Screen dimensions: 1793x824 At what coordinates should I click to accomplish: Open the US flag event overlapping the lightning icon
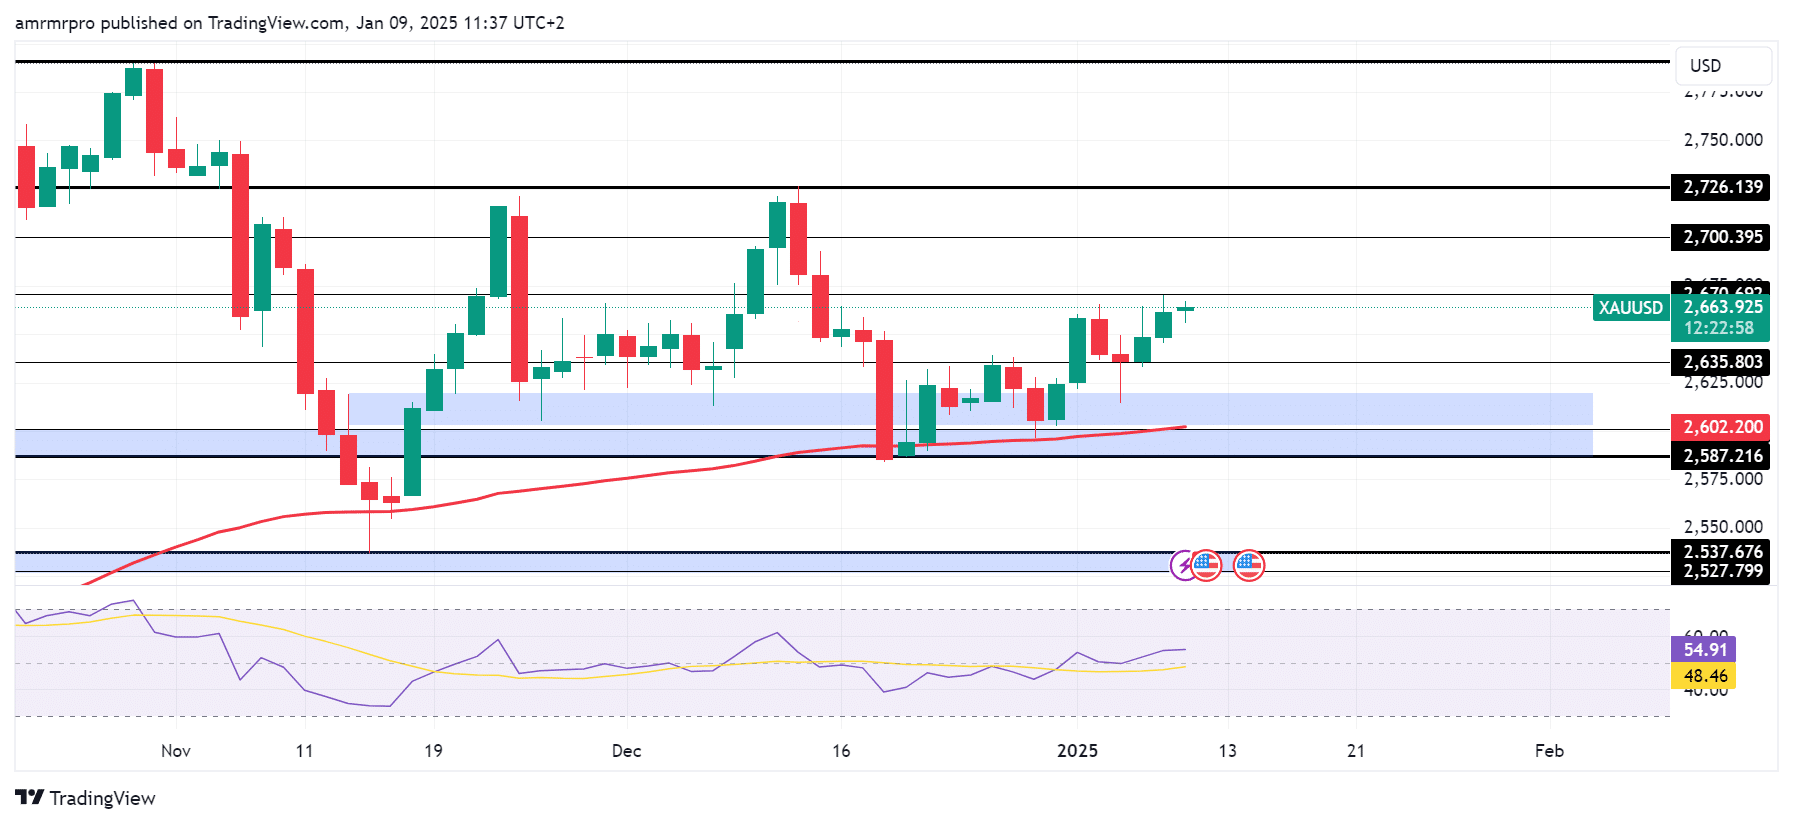(x=1206, y=566)
